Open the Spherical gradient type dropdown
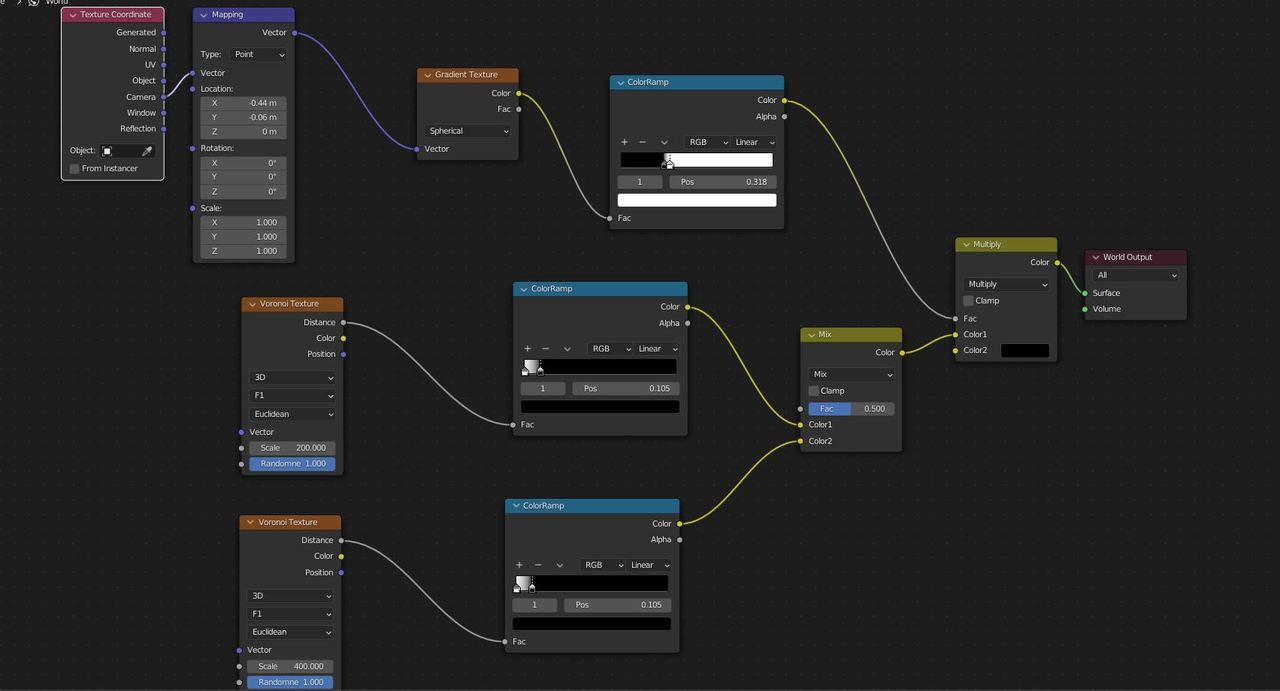The width and height of the screenshot is (1280, 691). point(468,131)
